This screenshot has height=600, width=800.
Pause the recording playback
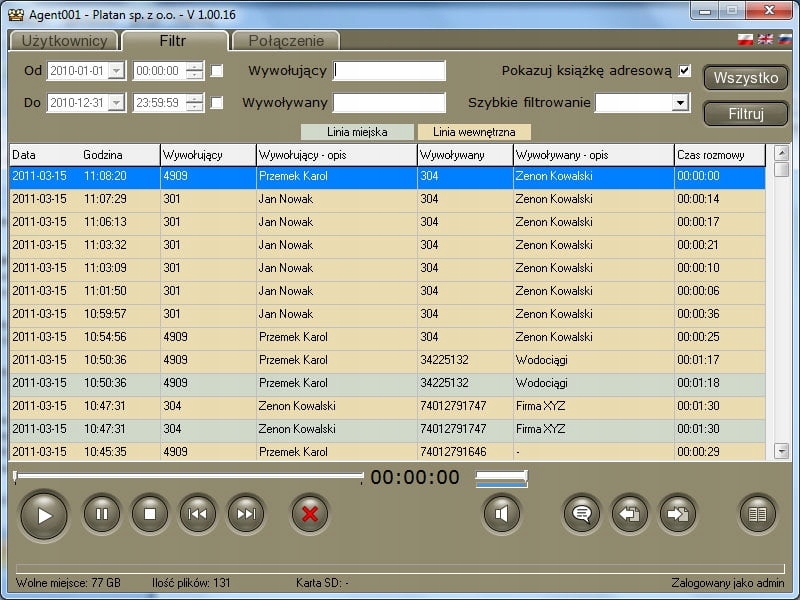click(102, 514)
